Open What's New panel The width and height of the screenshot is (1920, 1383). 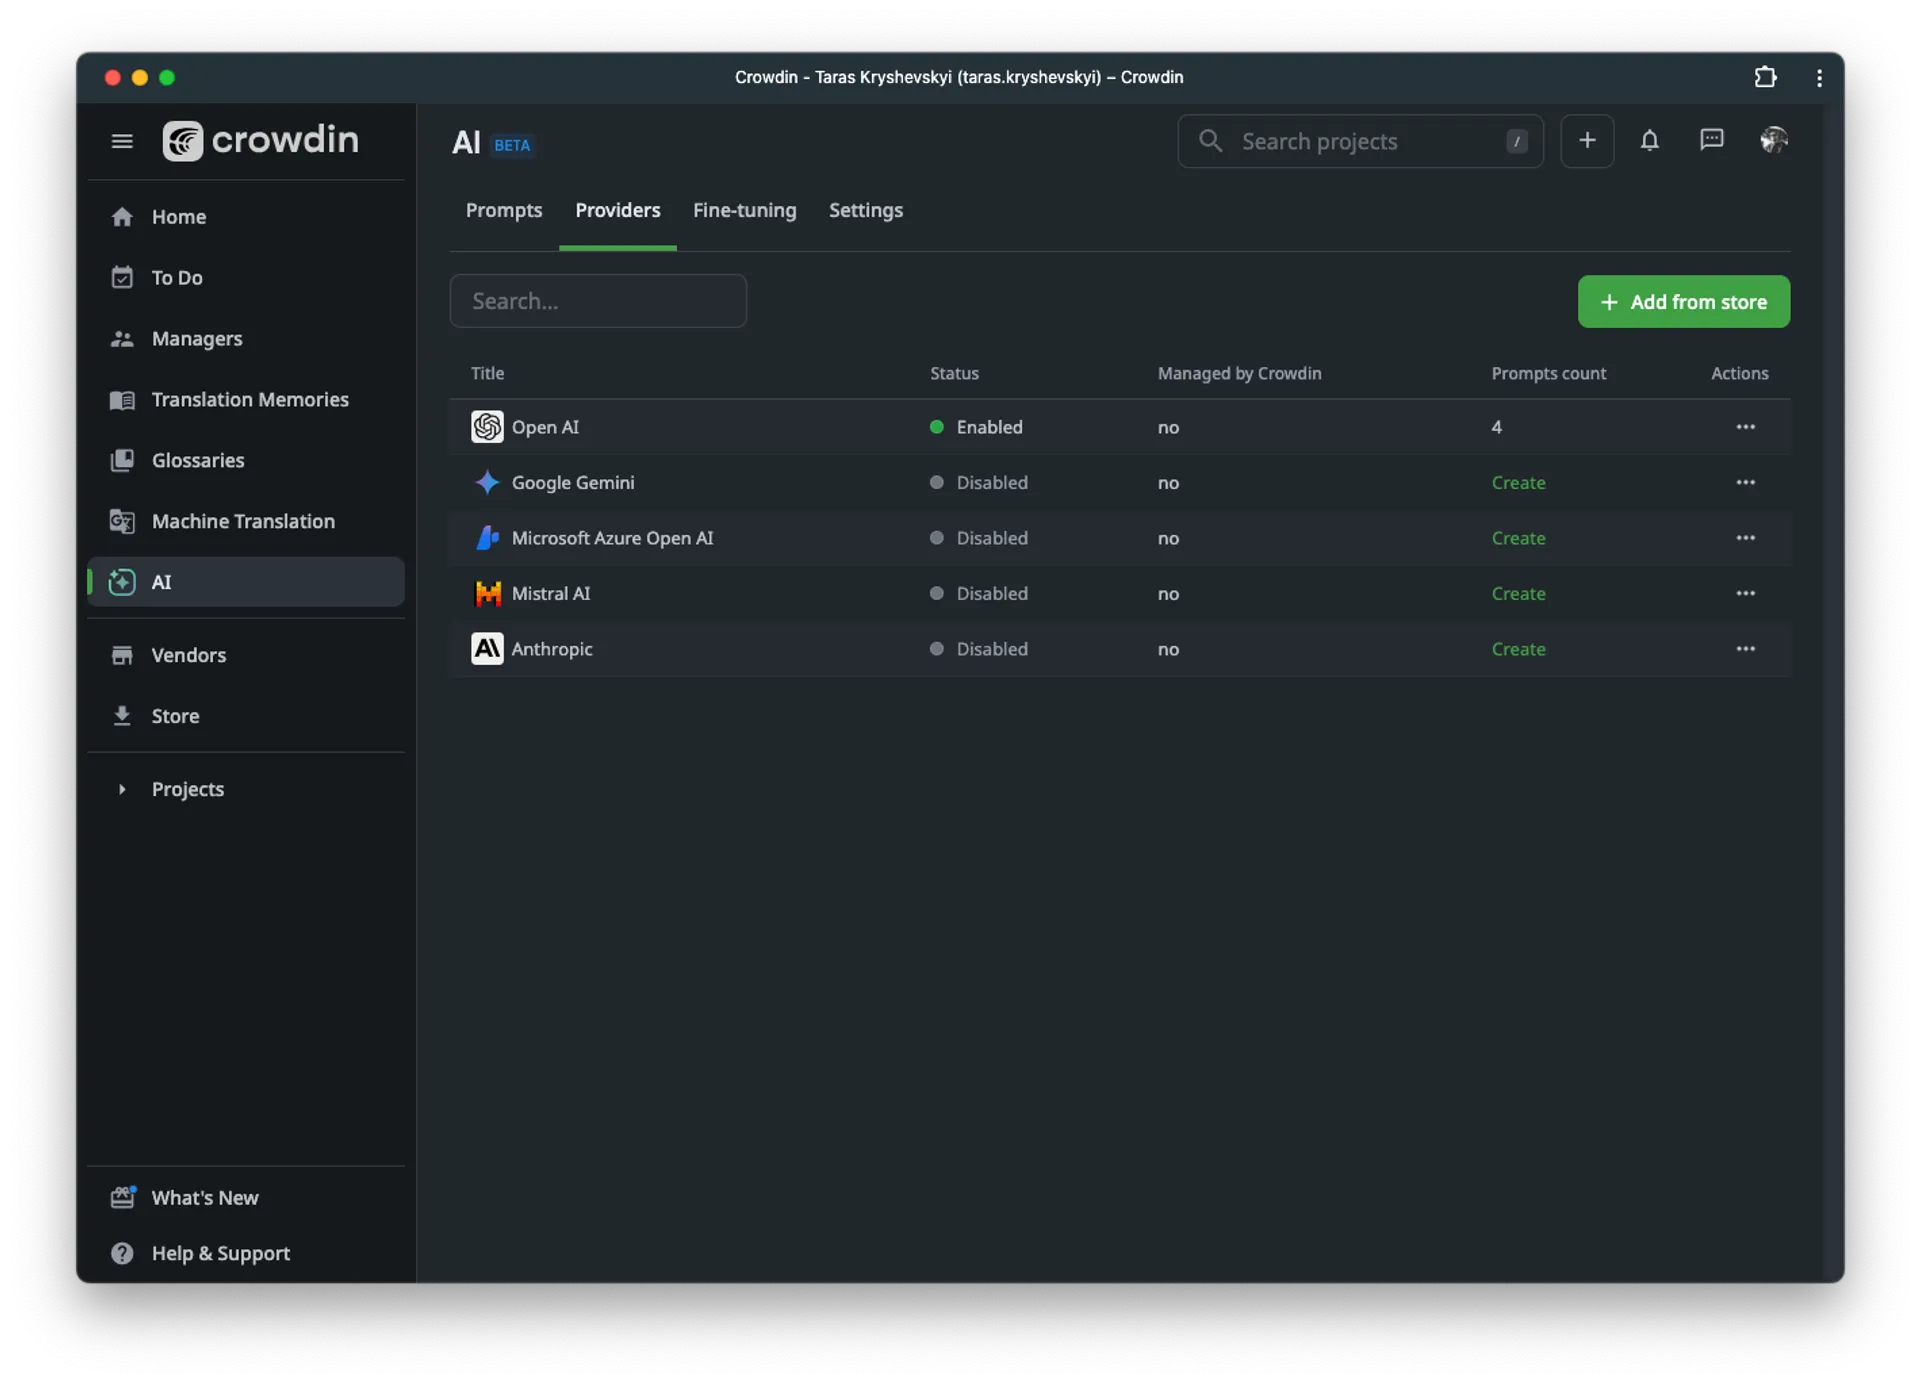tap(246, 1198)
